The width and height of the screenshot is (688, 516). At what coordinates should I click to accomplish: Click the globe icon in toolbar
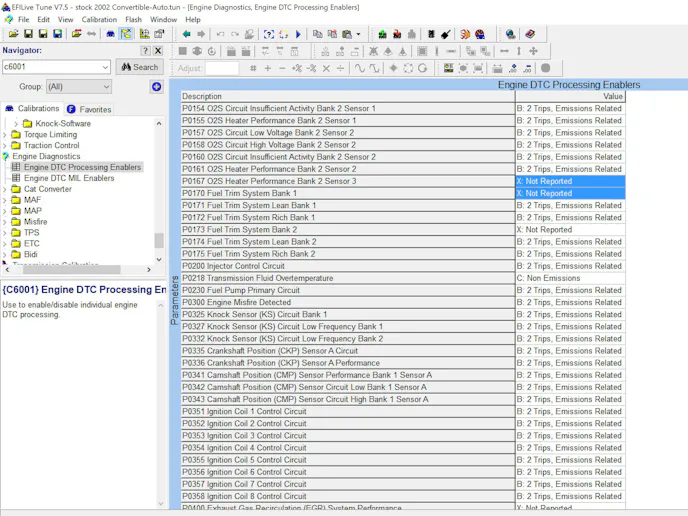511,34
